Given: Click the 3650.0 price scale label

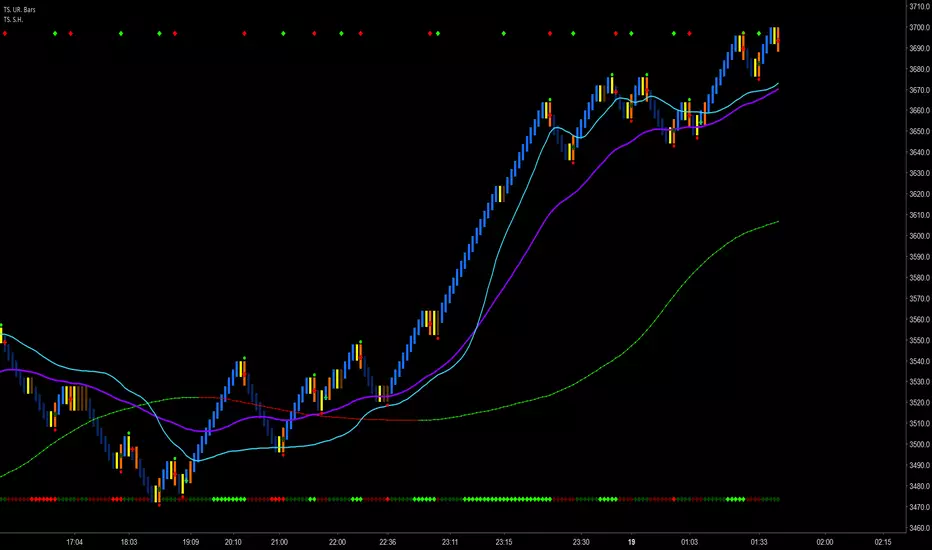Looking at the screenshot, I should [920, 131].
